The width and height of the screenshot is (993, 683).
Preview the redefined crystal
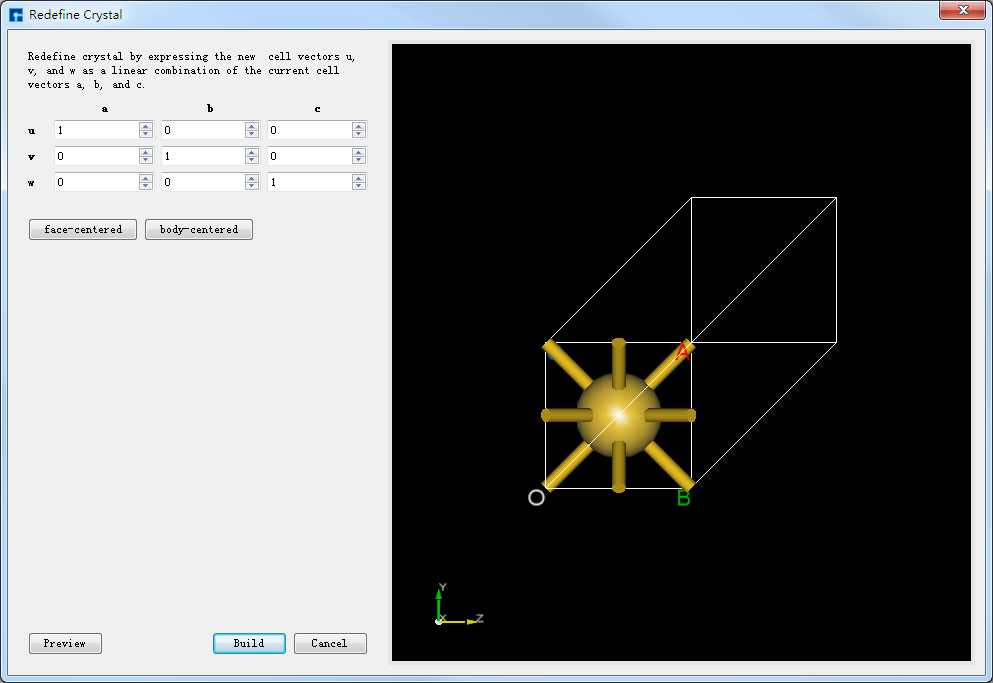(65, 643)
